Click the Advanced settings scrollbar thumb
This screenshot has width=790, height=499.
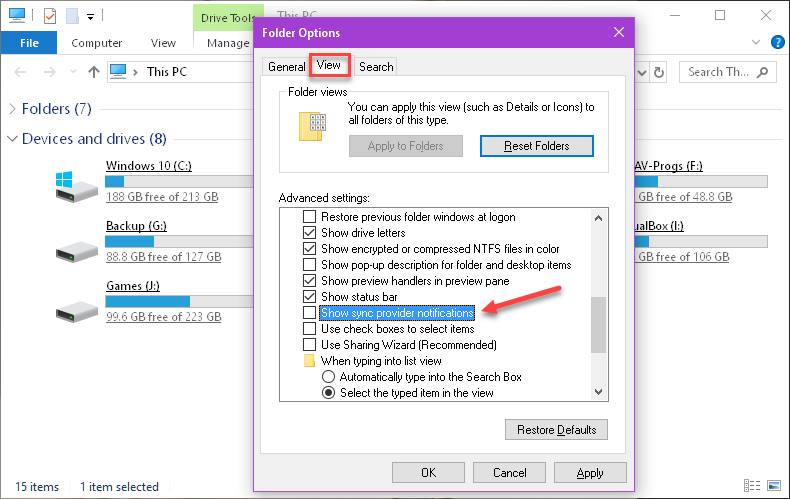598,325
